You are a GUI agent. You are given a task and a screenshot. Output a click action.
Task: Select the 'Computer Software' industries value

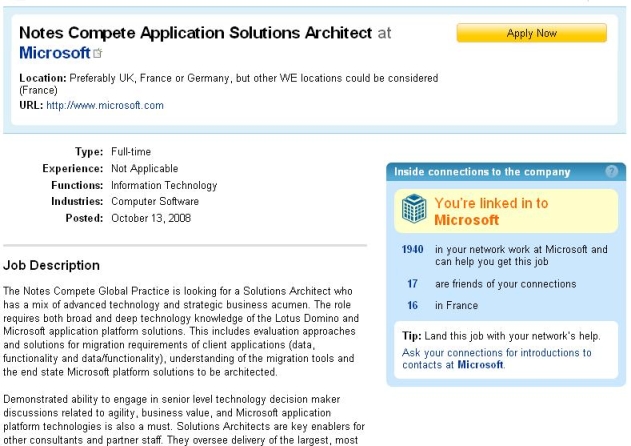click(x=155, y=201)
